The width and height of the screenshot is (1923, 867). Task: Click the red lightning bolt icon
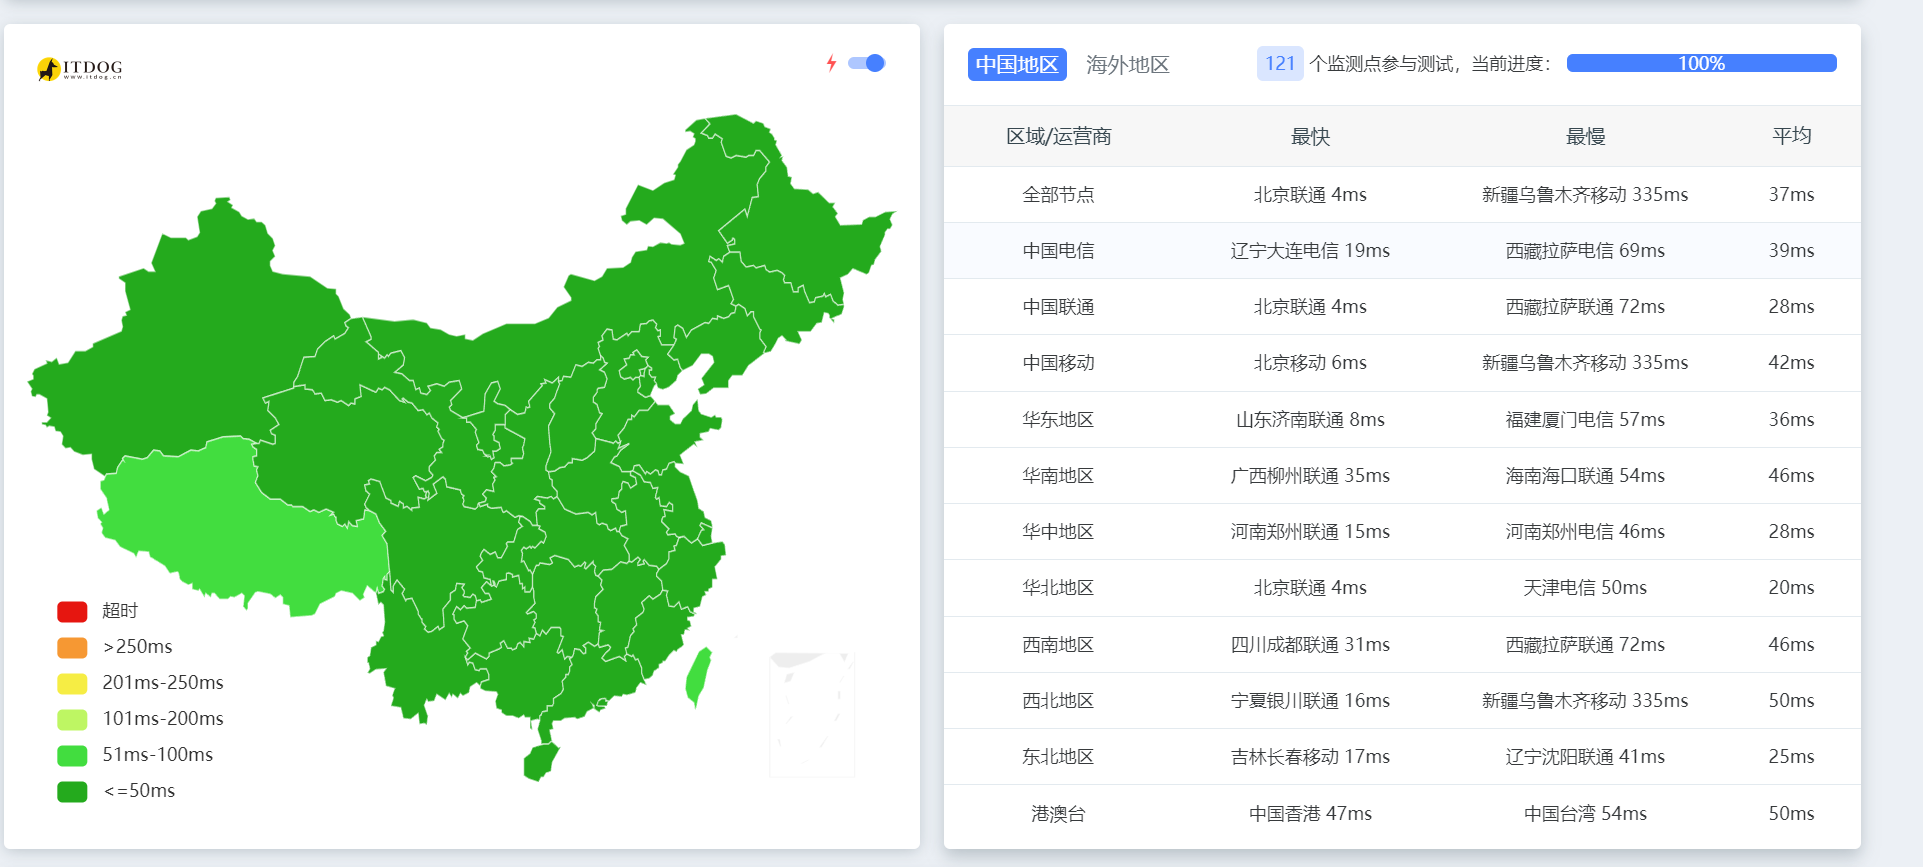click(x=831, y=63)
